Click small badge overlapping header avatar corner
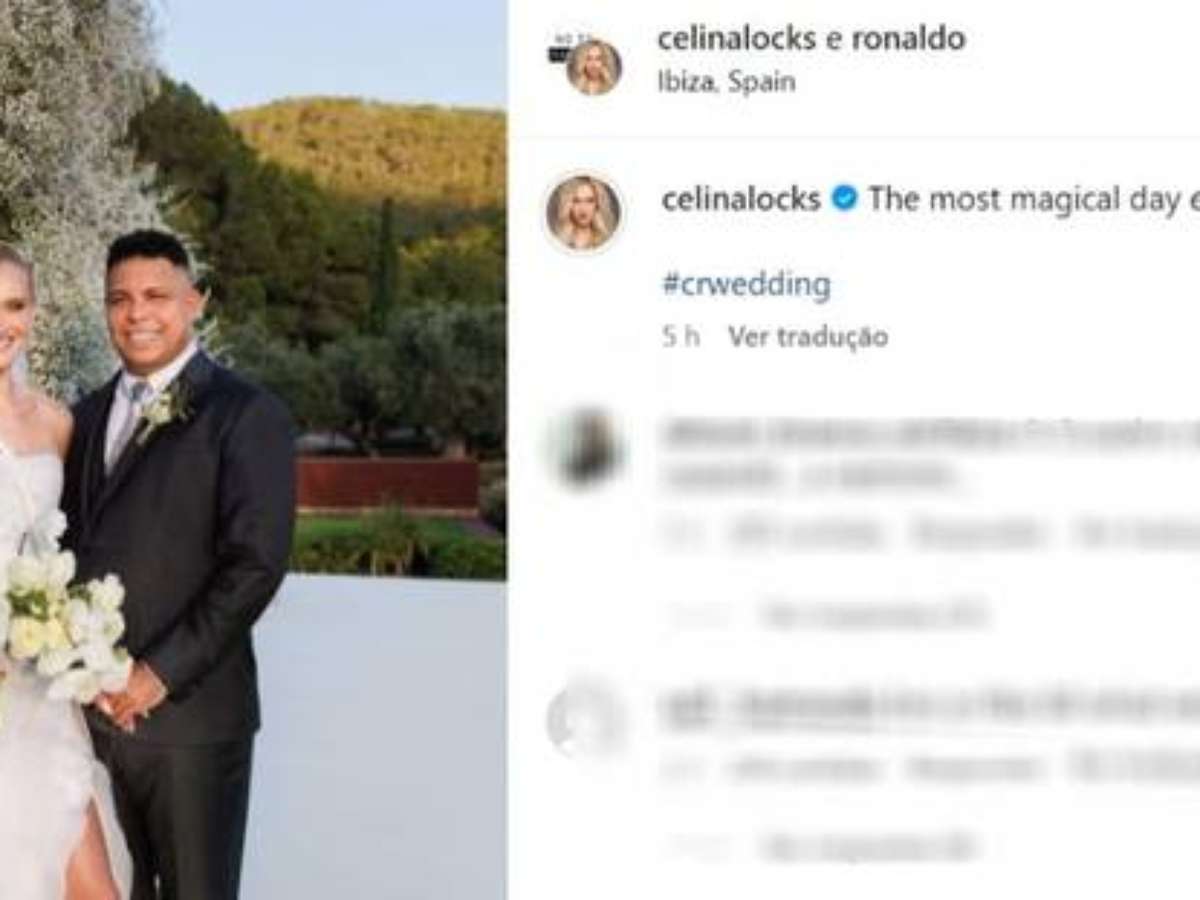 tap(558, 50)
